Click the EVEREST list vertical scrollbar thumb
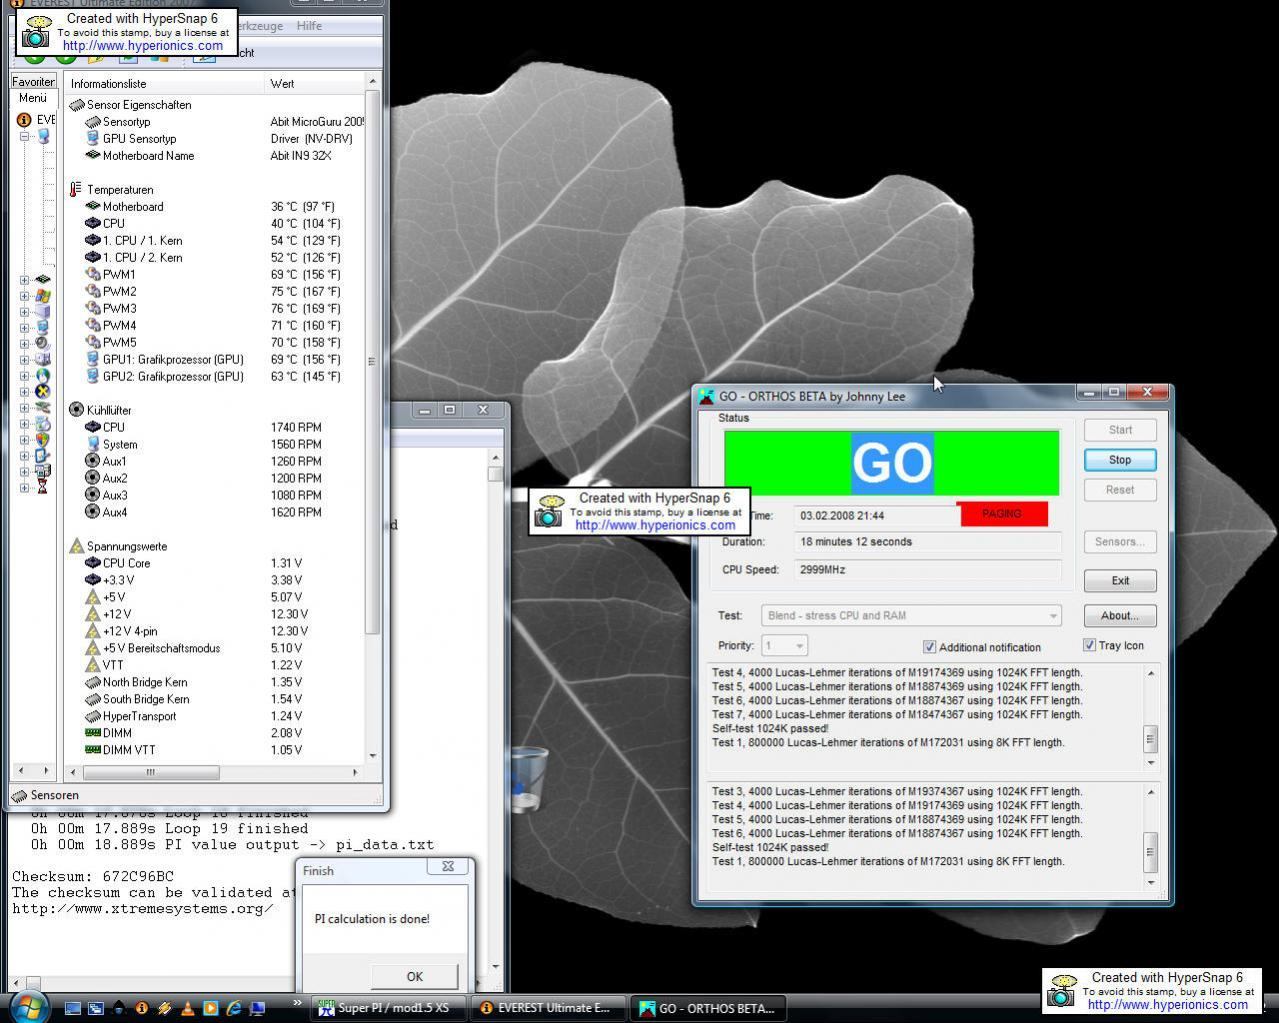The image size is (1279, 1023). coord(372,361)
